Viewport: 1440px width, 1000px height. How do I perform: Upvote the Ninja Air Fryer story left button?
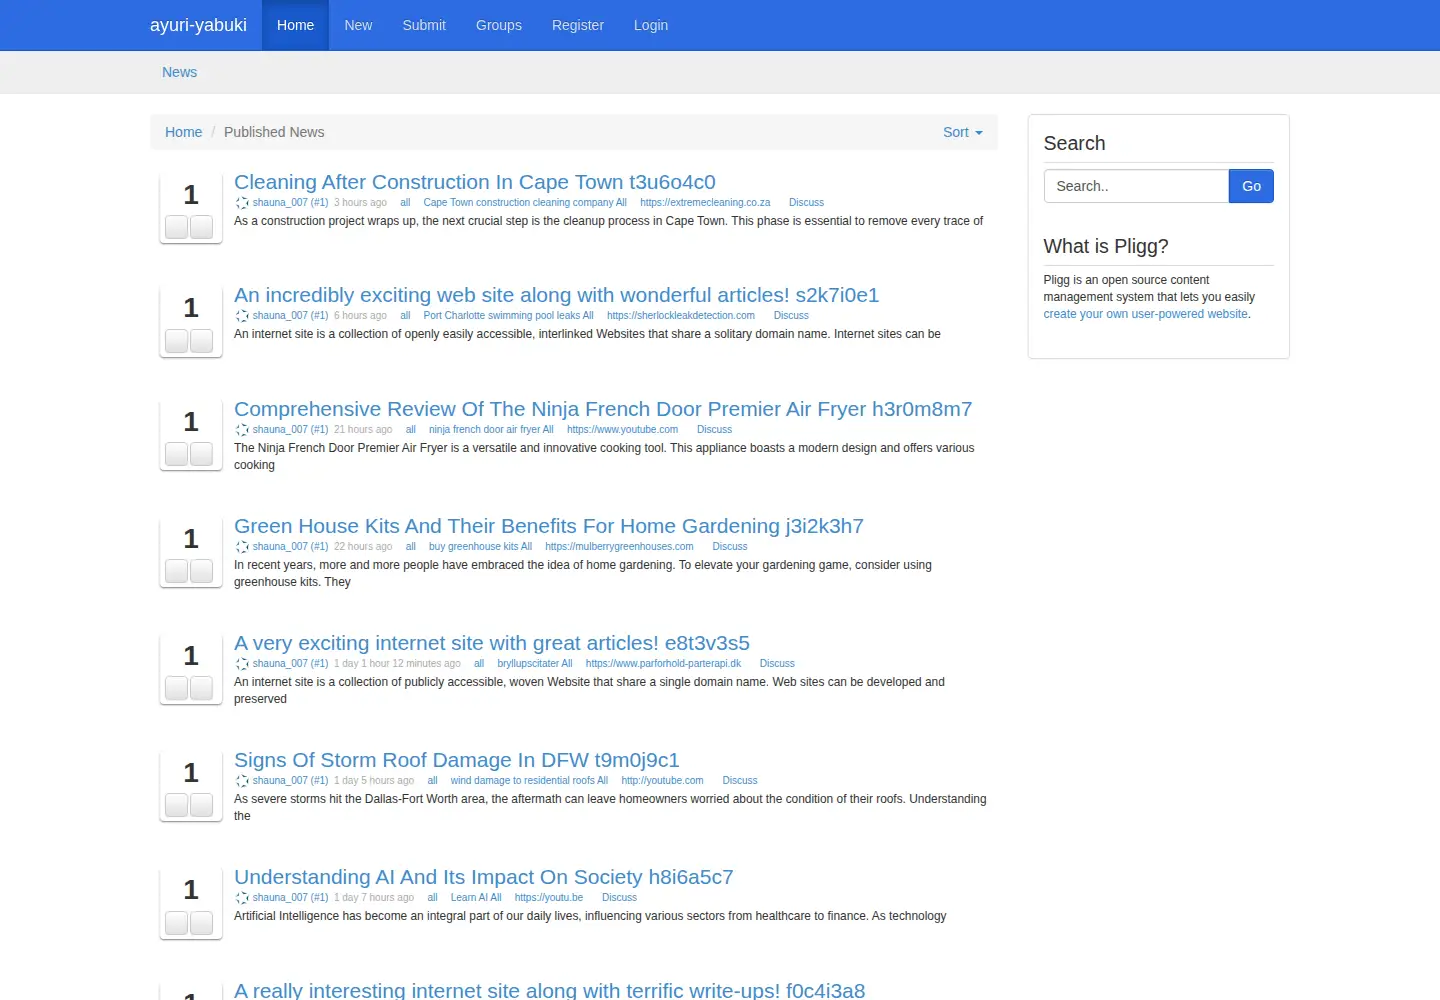177,454
